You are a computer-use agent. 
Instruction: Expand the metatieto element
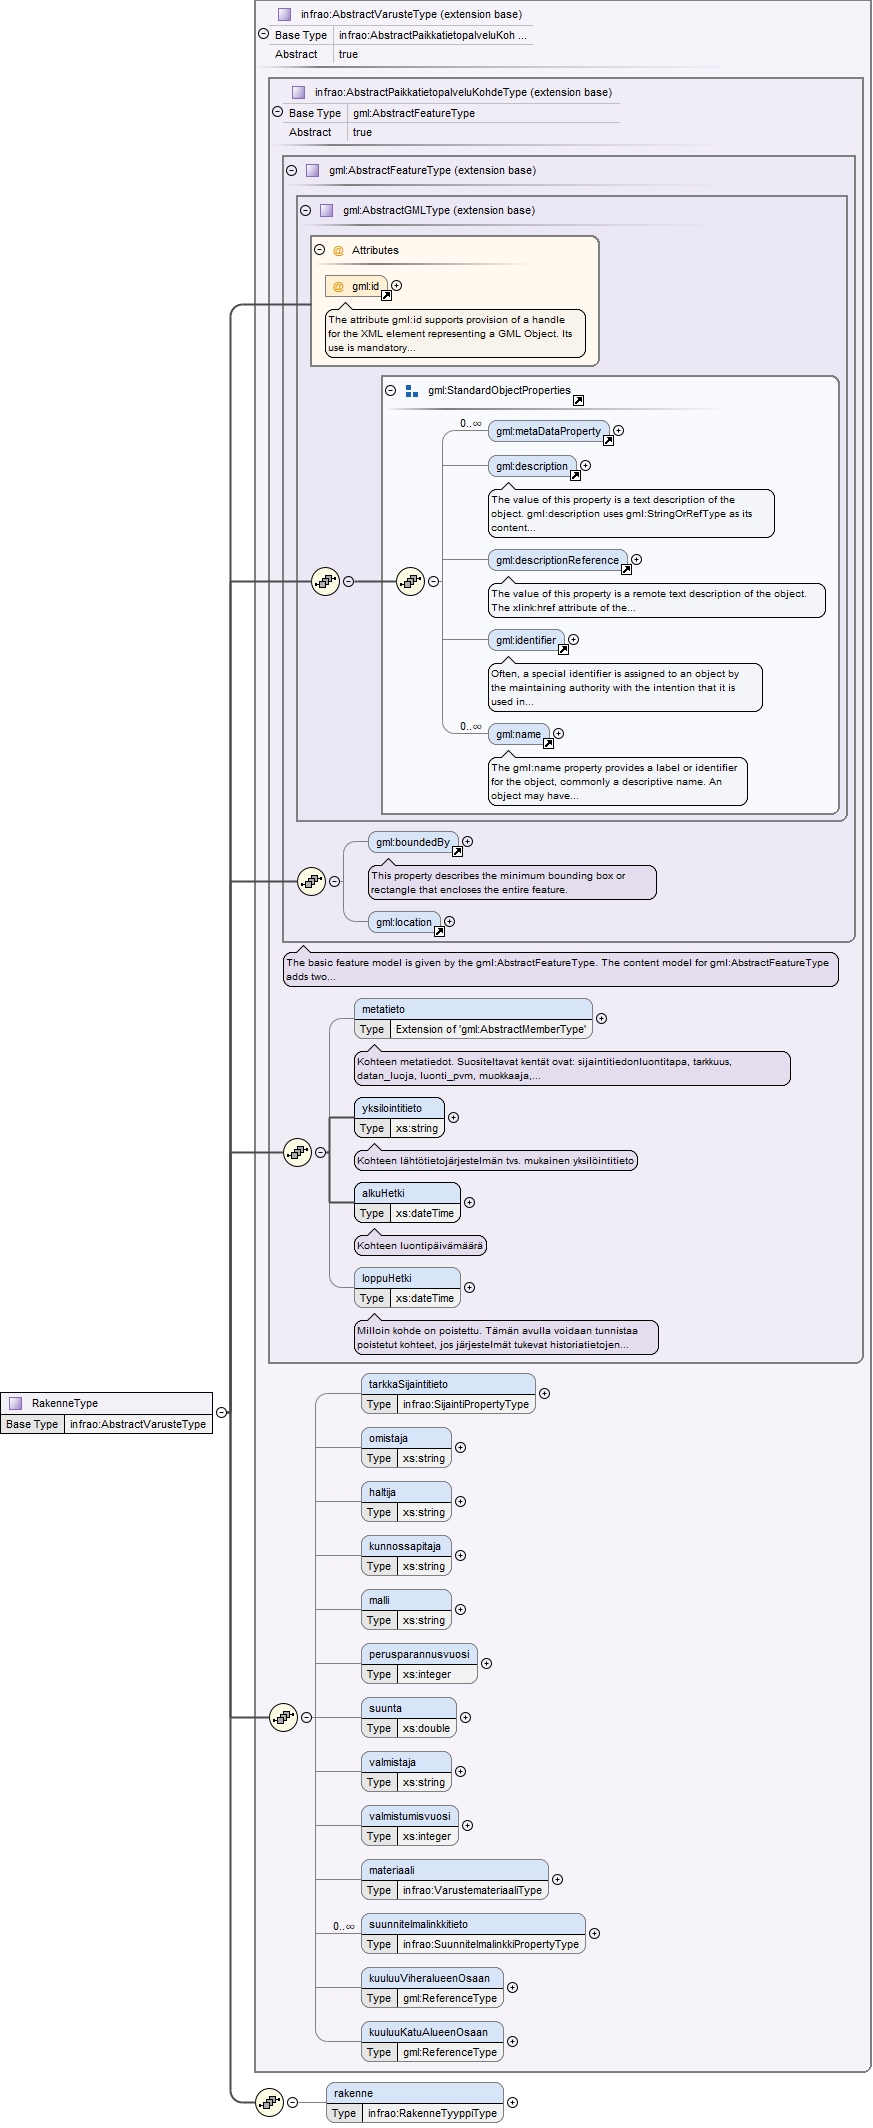pos(602,1019)
